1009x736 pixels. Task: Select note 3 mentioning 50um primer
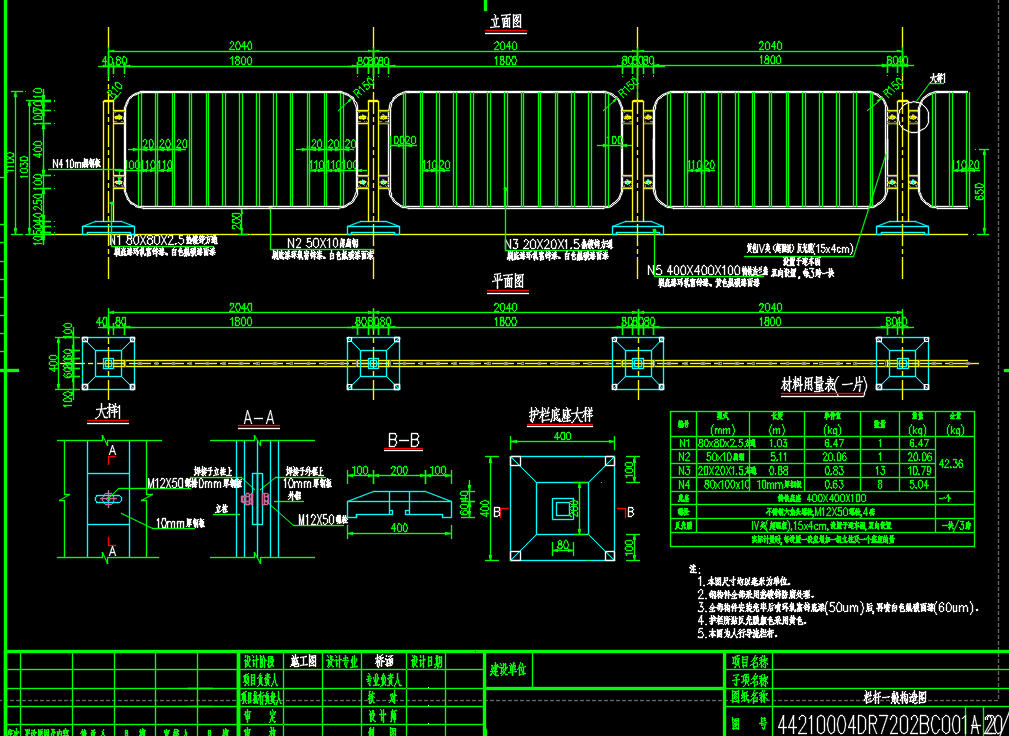point(840,606)
